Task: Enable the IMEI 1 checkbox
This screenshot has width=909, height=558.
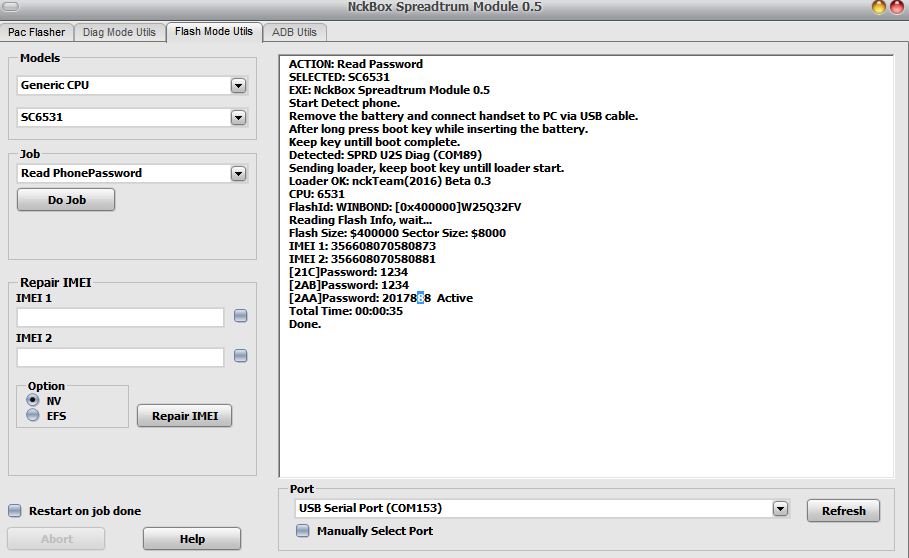Action: point(241,316)
